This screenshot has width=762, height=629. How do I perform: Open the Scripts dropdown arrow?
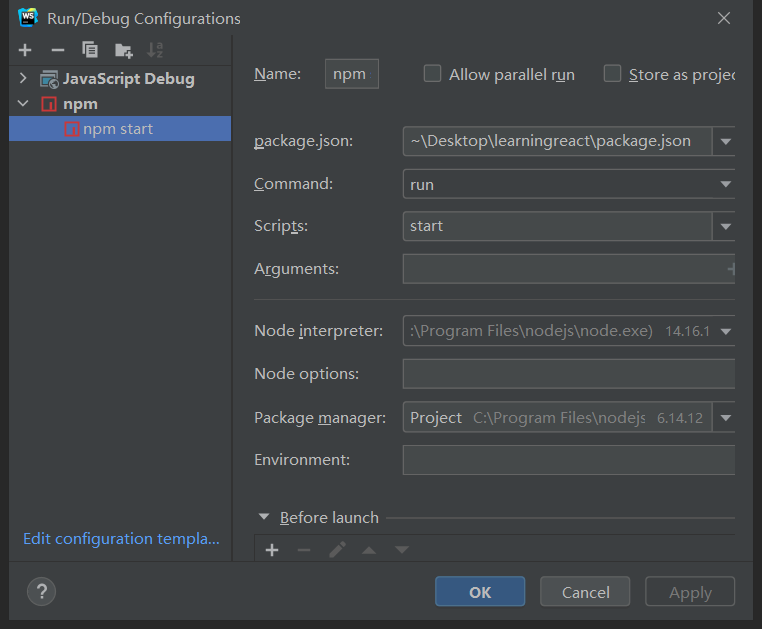point(725,227)
